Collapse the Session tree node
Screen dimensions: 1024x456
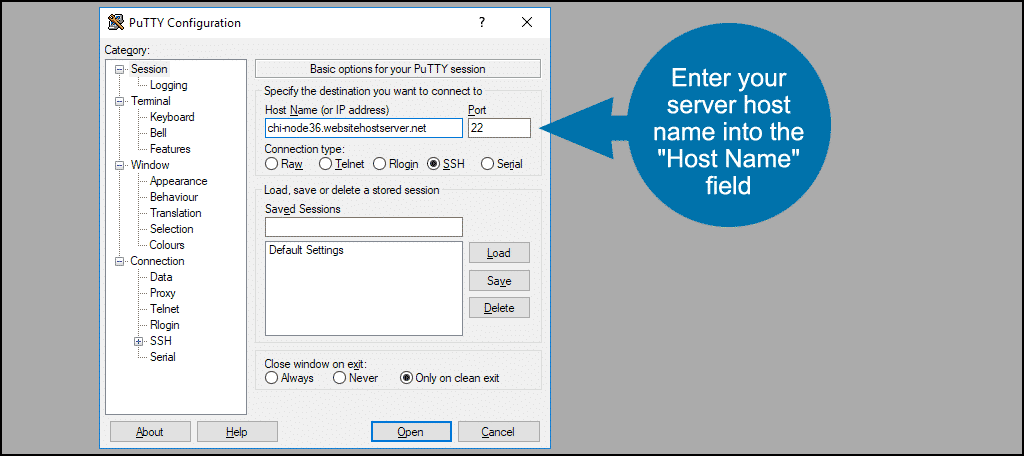point(120,69)
